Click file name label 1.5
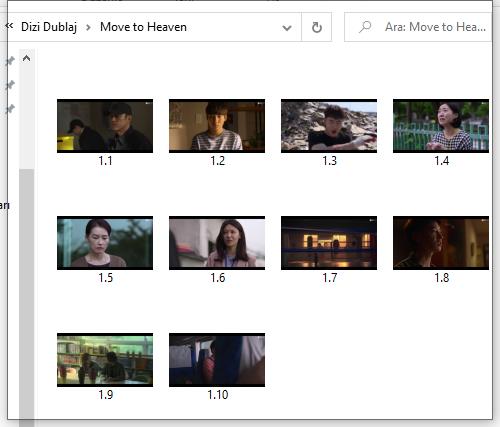The height and width of the screenshot is (427, 500). pos(106,278)
